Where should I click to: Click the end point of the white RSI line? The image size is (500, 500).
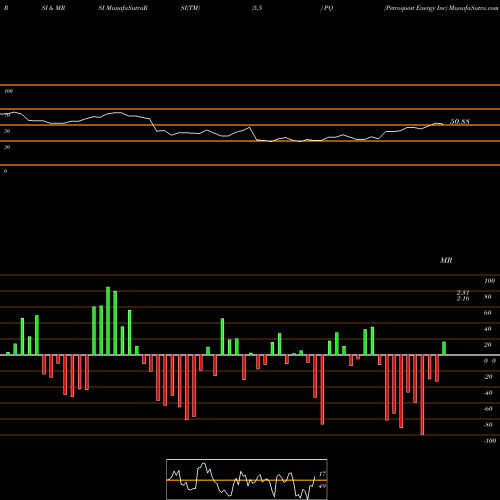[x=443, y=124]
